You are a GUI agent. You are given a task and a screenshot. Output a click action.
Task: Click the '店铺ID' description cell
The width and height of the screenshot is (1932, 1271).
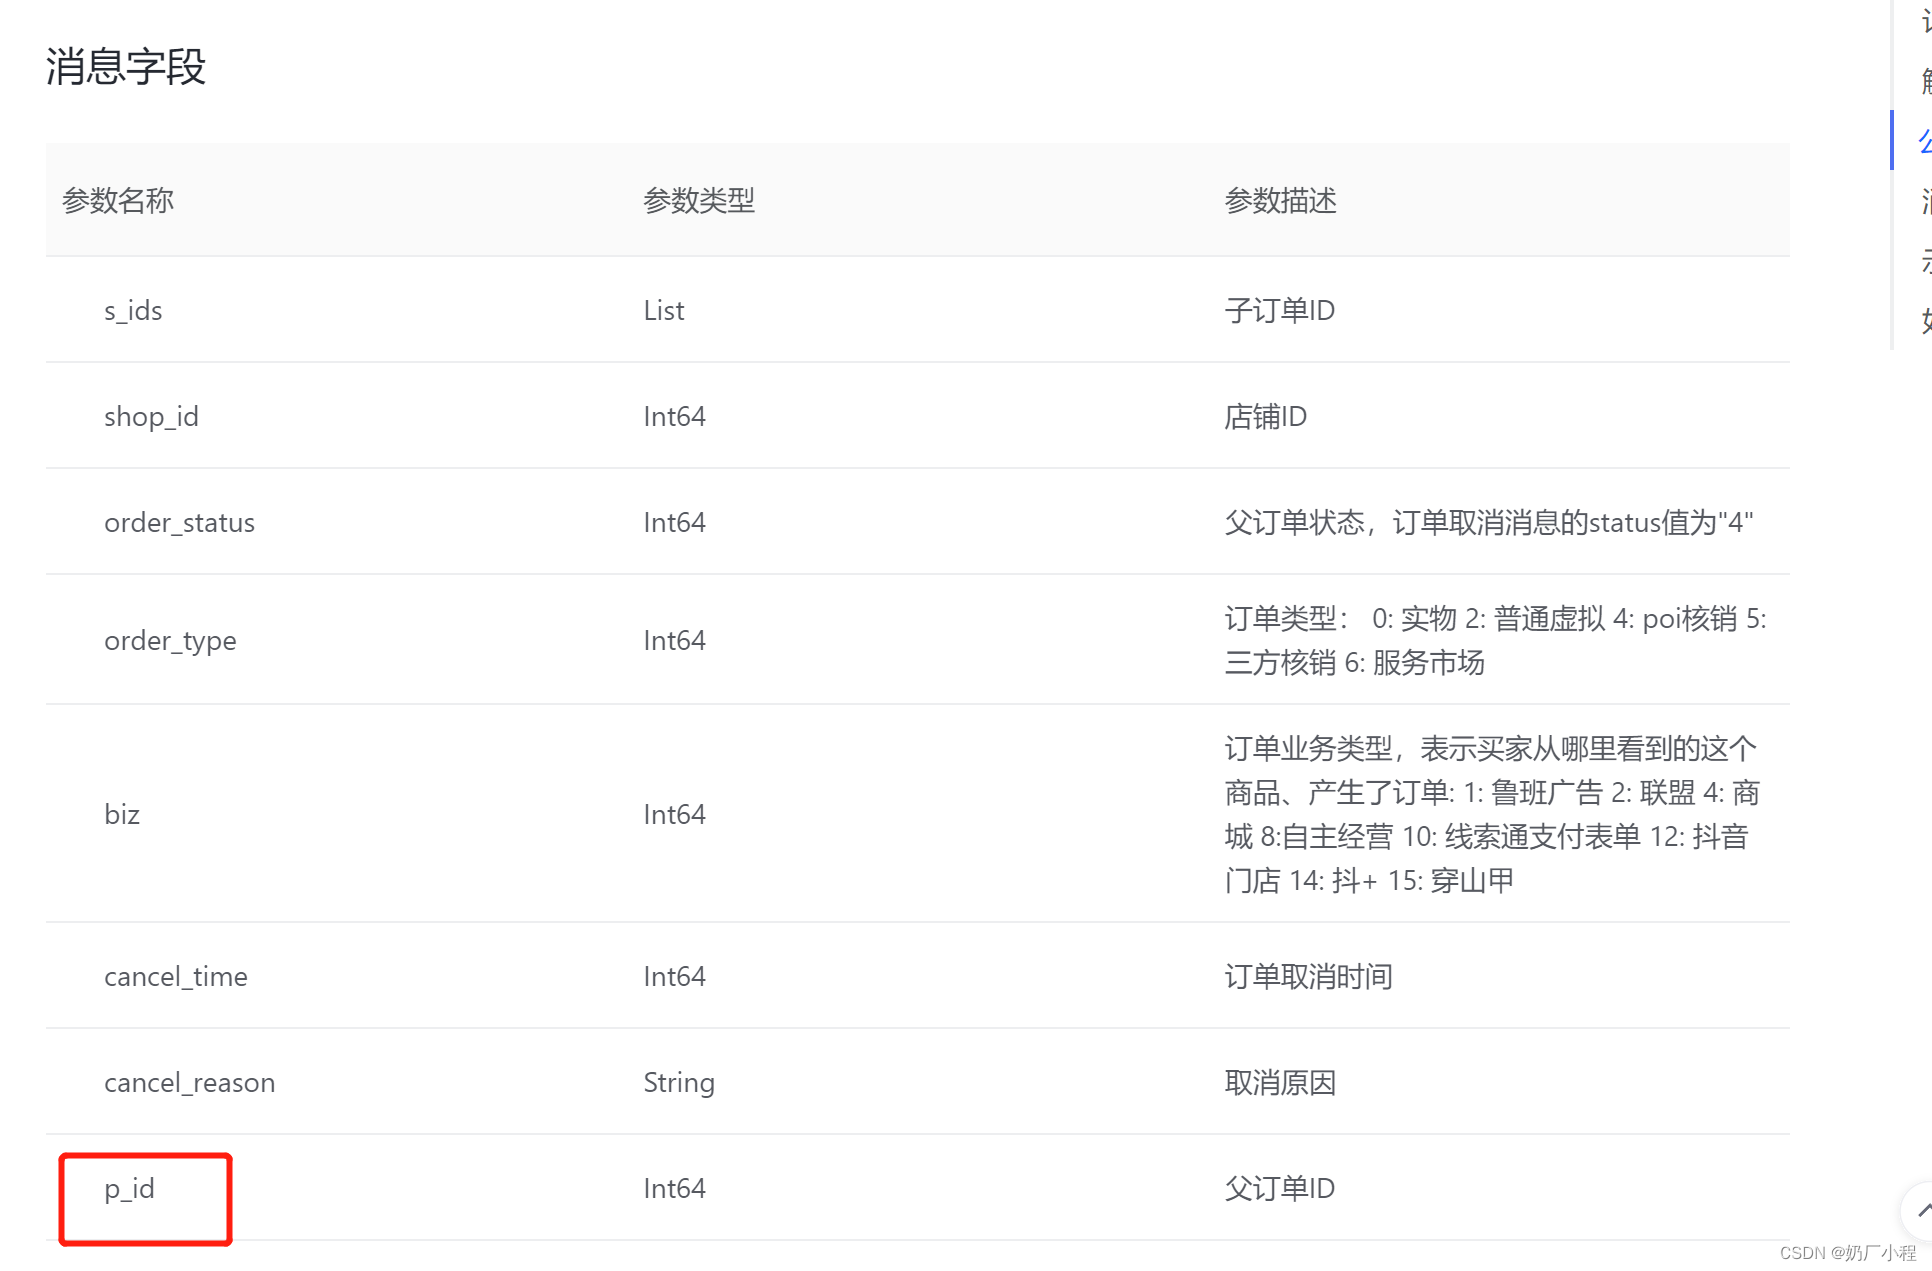click(x=1265, y=417)
